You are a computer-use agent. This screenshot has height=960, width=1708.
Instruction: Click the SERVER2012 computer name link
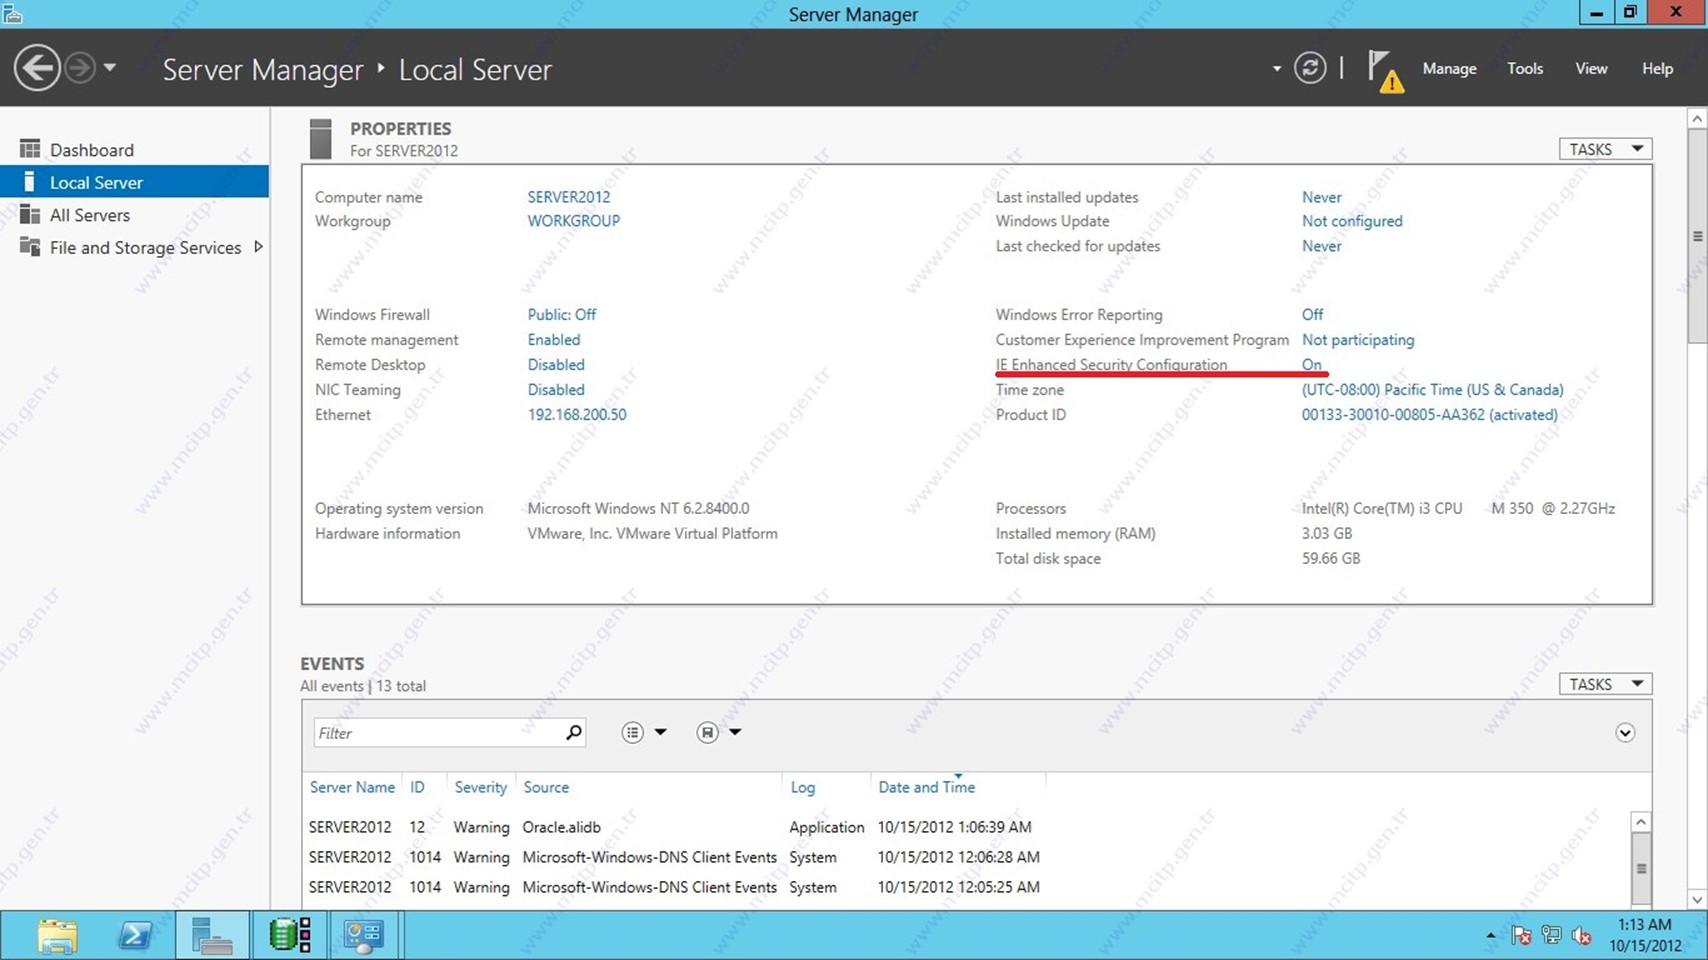(568, 197)
